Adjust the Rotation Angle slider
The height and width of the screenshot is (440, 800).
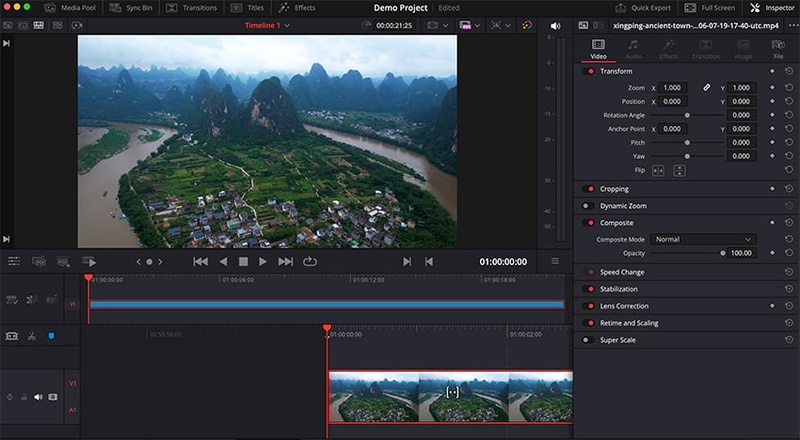tap(687, 115)
